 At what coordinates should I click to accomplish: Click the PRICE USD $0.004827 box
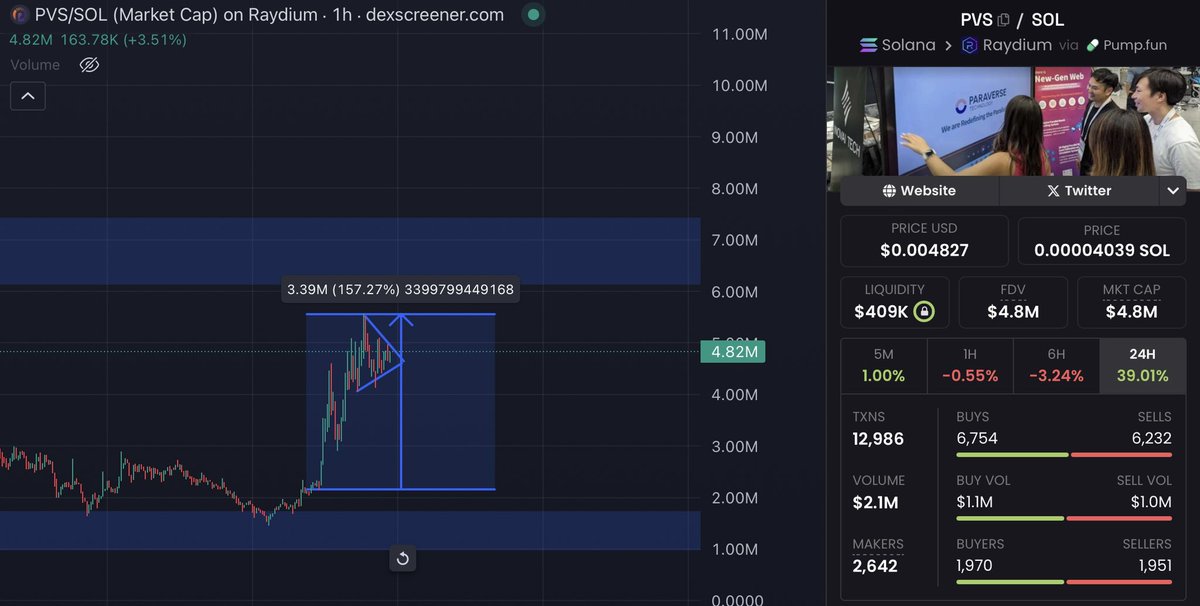click(x=924, y=240)
